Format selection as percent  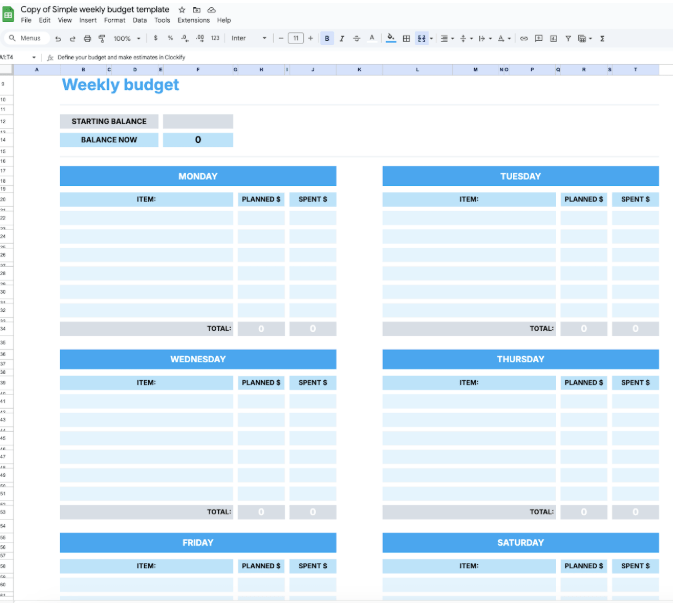tap(170, 38)
